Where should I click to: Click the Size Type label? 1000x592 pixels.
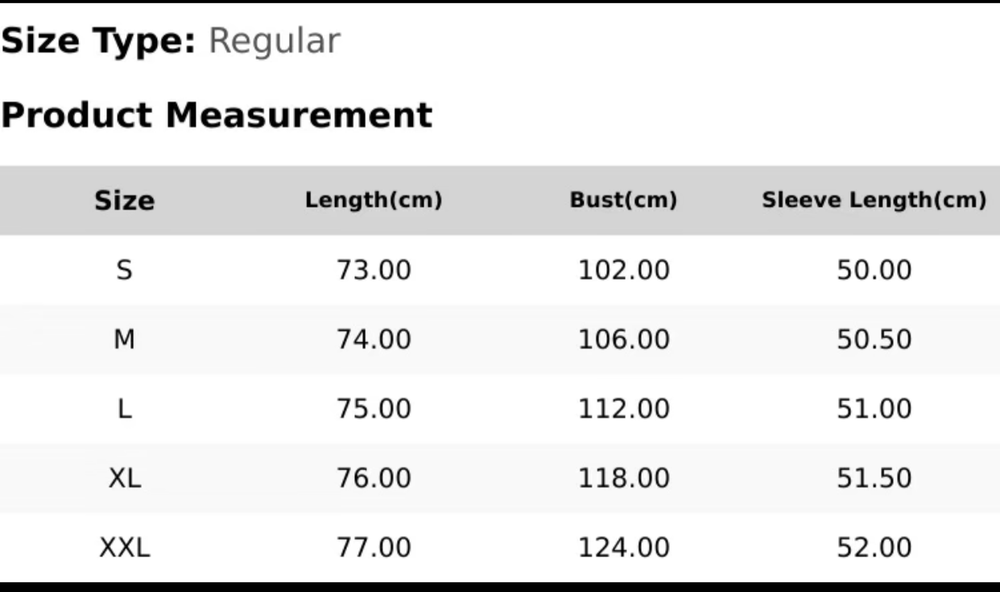tap(98, 41)
